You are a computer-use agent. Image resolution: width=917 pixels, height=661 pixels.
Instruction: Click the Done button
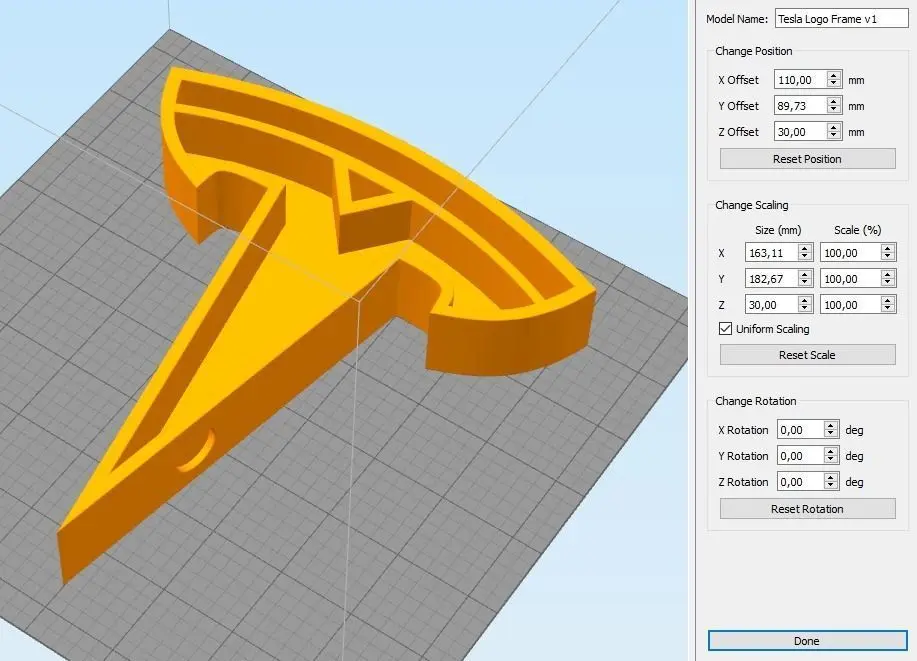[808, 641]
